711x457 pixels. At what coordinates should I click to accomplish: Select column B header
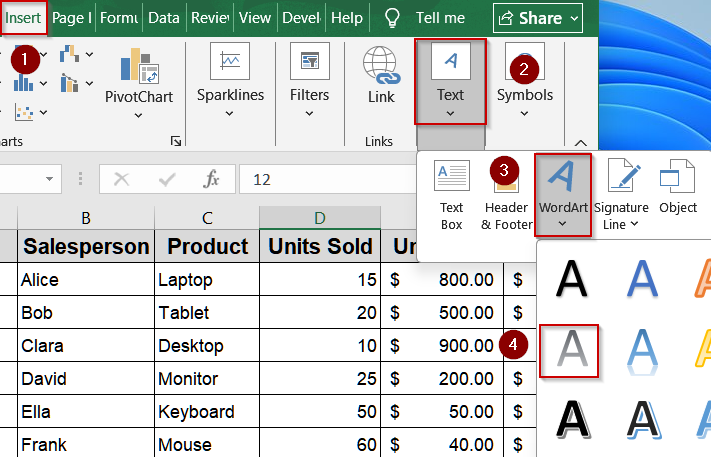[x=86, y=218]
